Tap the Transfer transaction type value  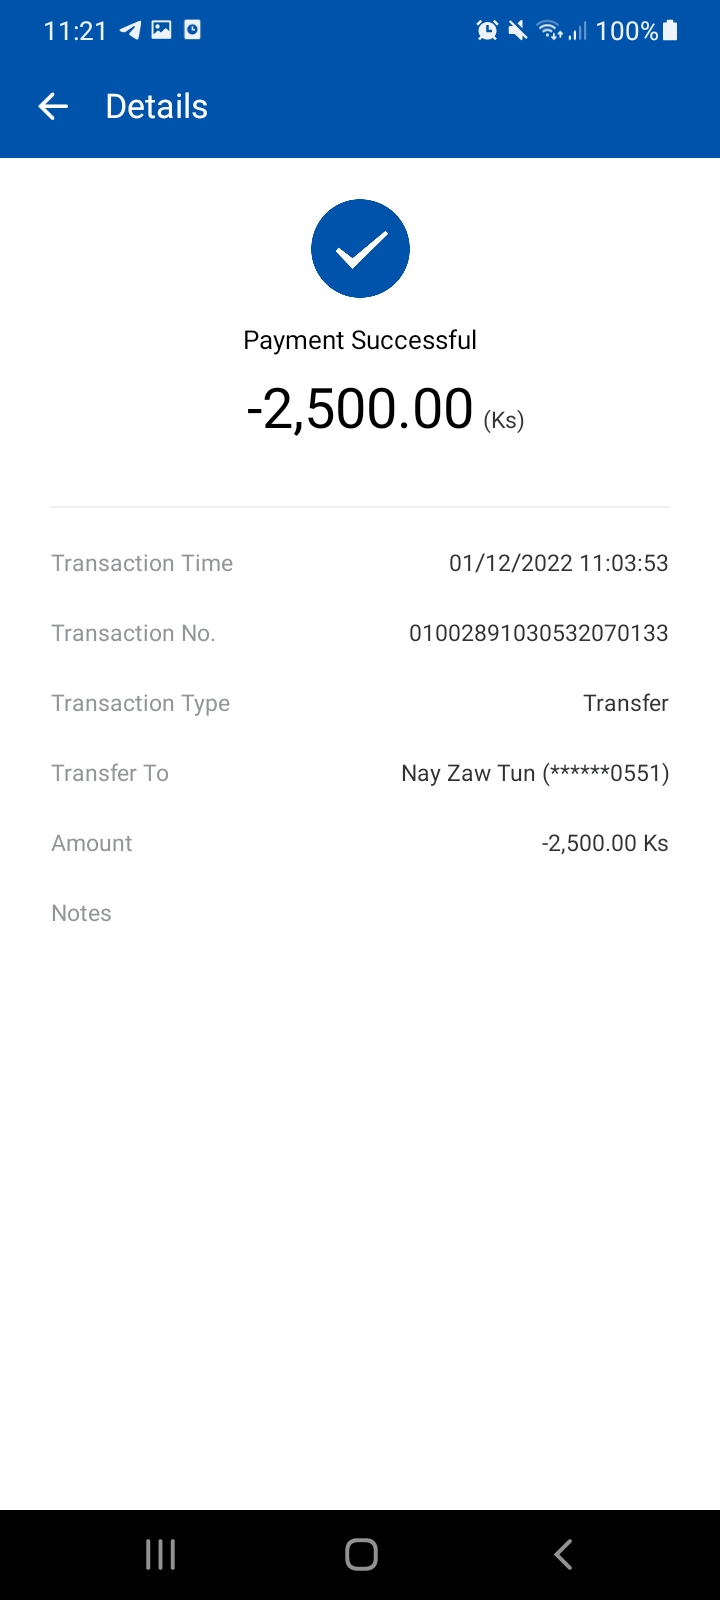click(x=626, y=703)
